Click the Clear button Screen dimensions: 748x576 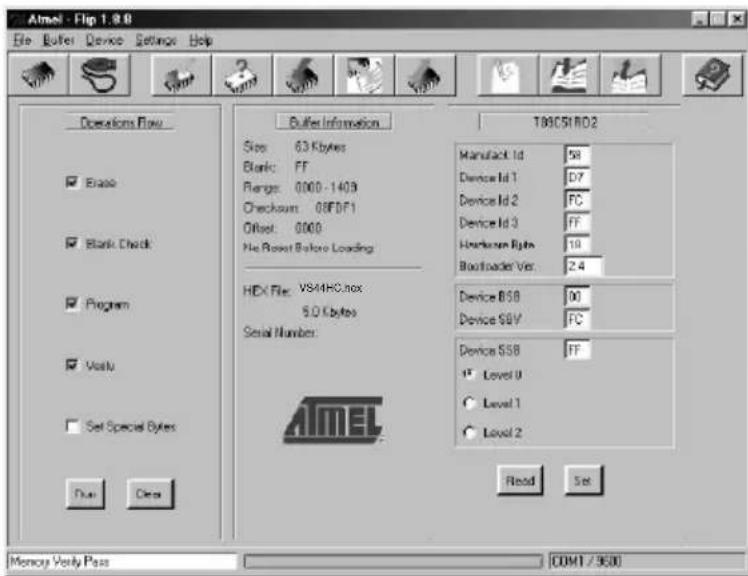(x=150, y=493)
